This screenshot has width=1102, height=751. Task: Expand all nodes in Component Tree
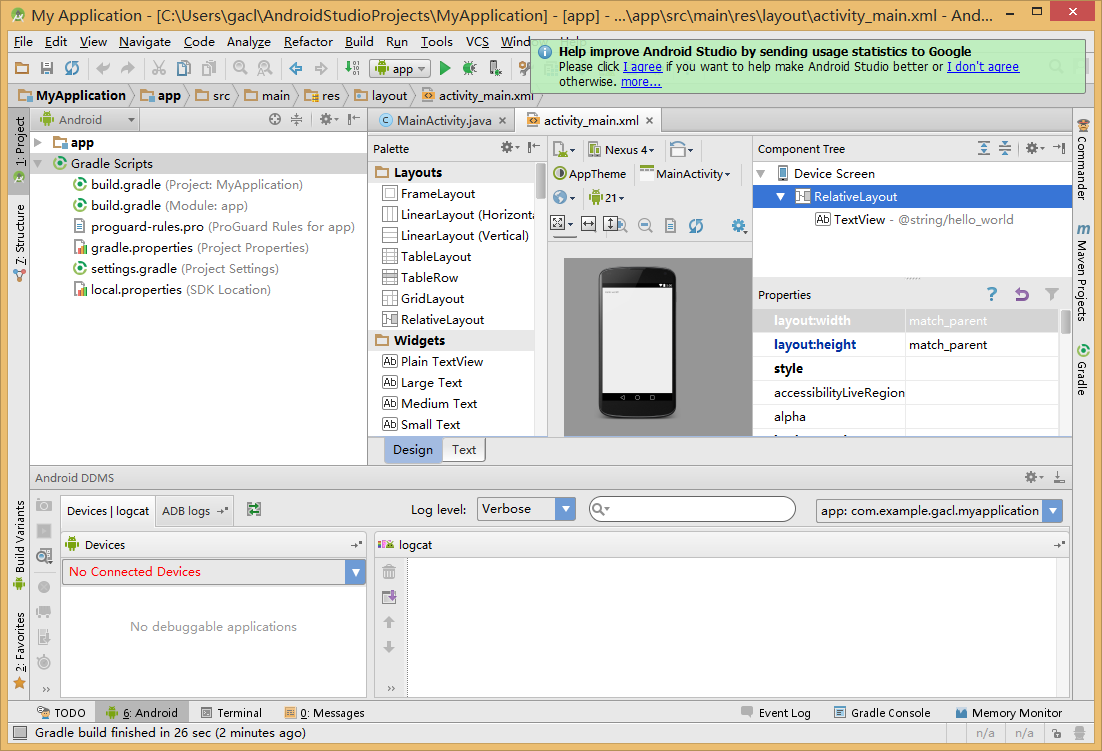tap(984, 148)
